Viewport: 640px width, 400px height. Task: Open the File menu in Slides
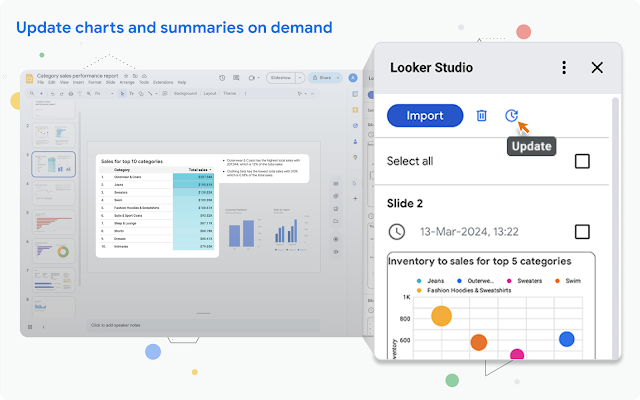click(x=40, y=82)
